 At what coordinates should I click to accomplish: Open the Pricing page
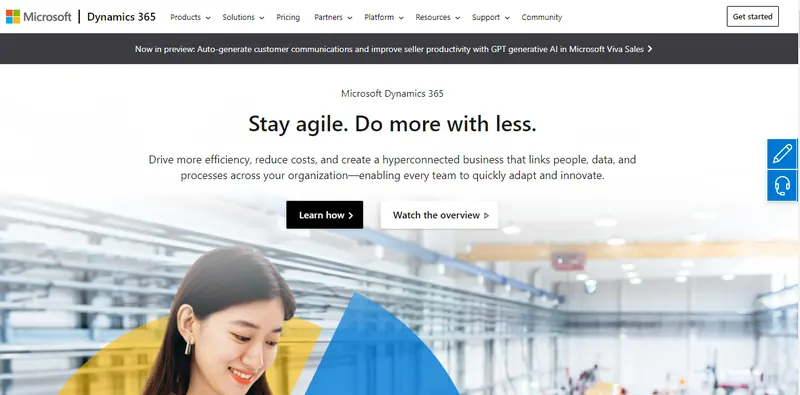click(288, 17)
